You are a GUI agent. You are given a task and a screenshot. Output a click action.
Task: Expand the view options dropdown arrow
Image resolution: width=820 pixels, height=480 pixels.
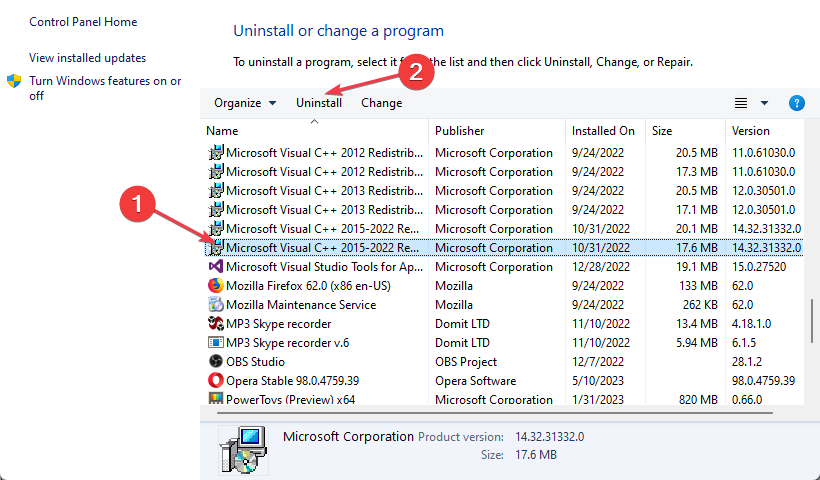764,103
